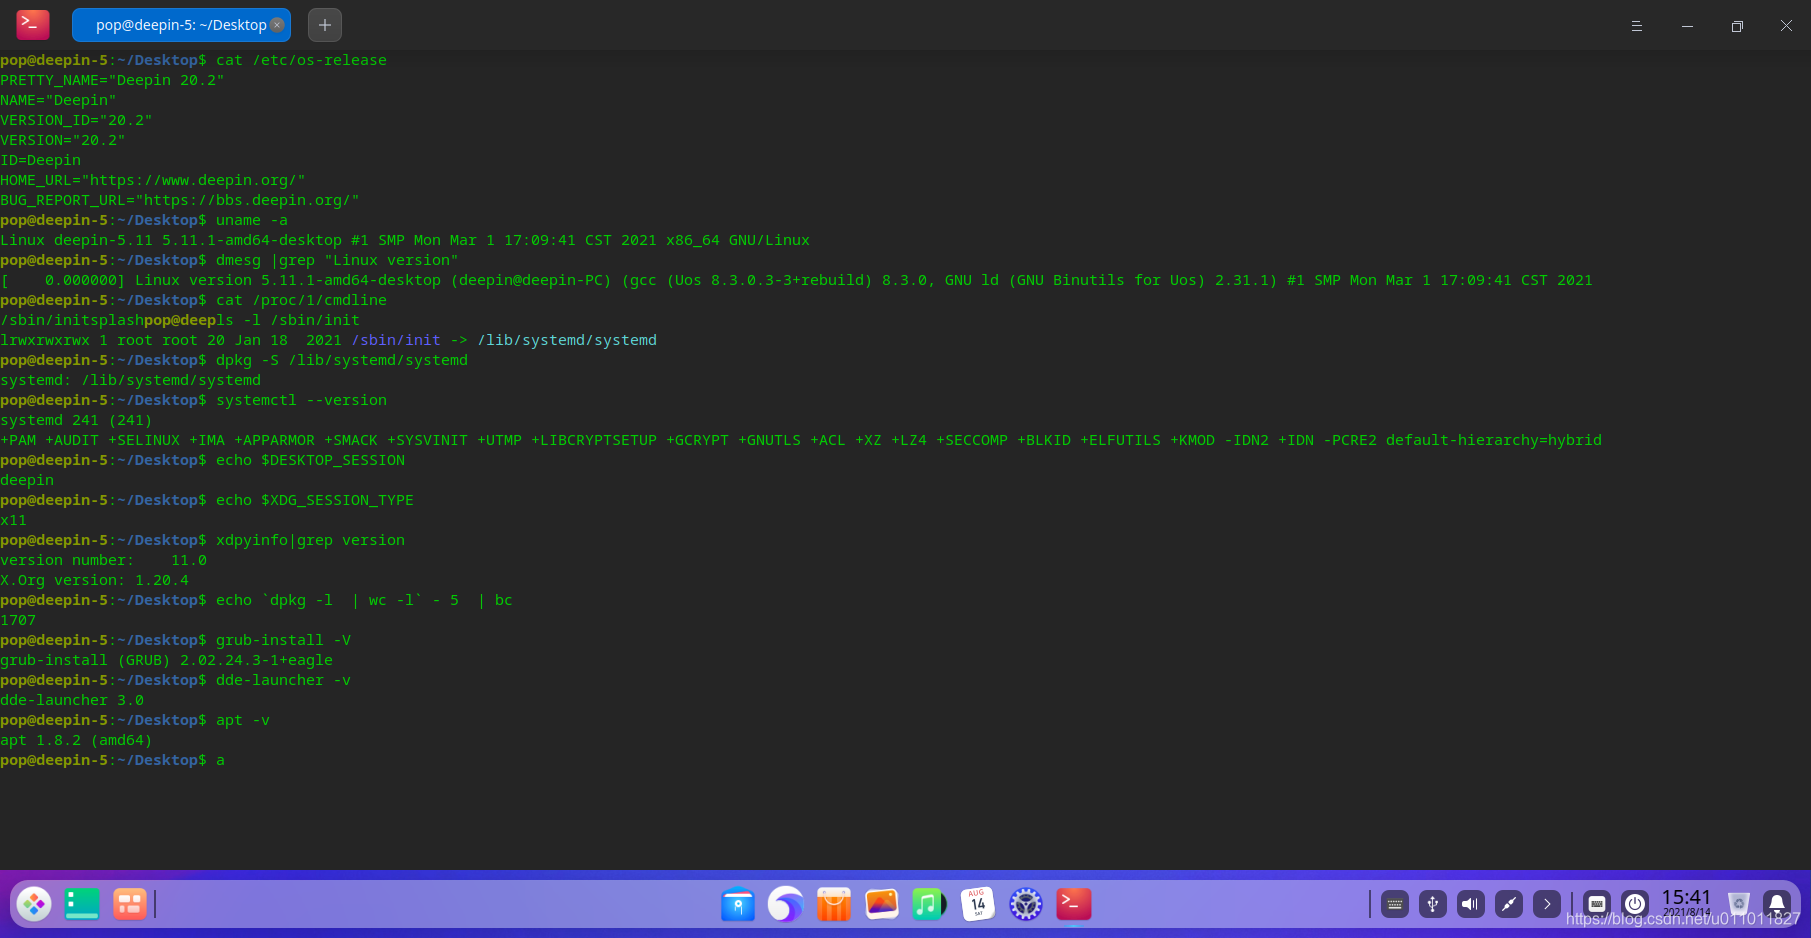
Task: Click the 'VERSION_ID="20.2"' output line
Action: click(x=76, y=120)
